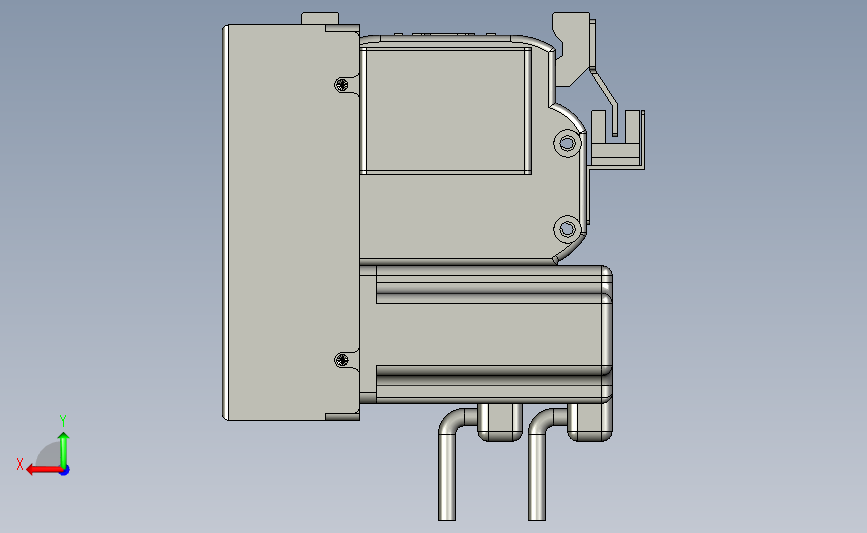
Task: Click the blue Z axis dot of triad
Action: click(65, 471)
